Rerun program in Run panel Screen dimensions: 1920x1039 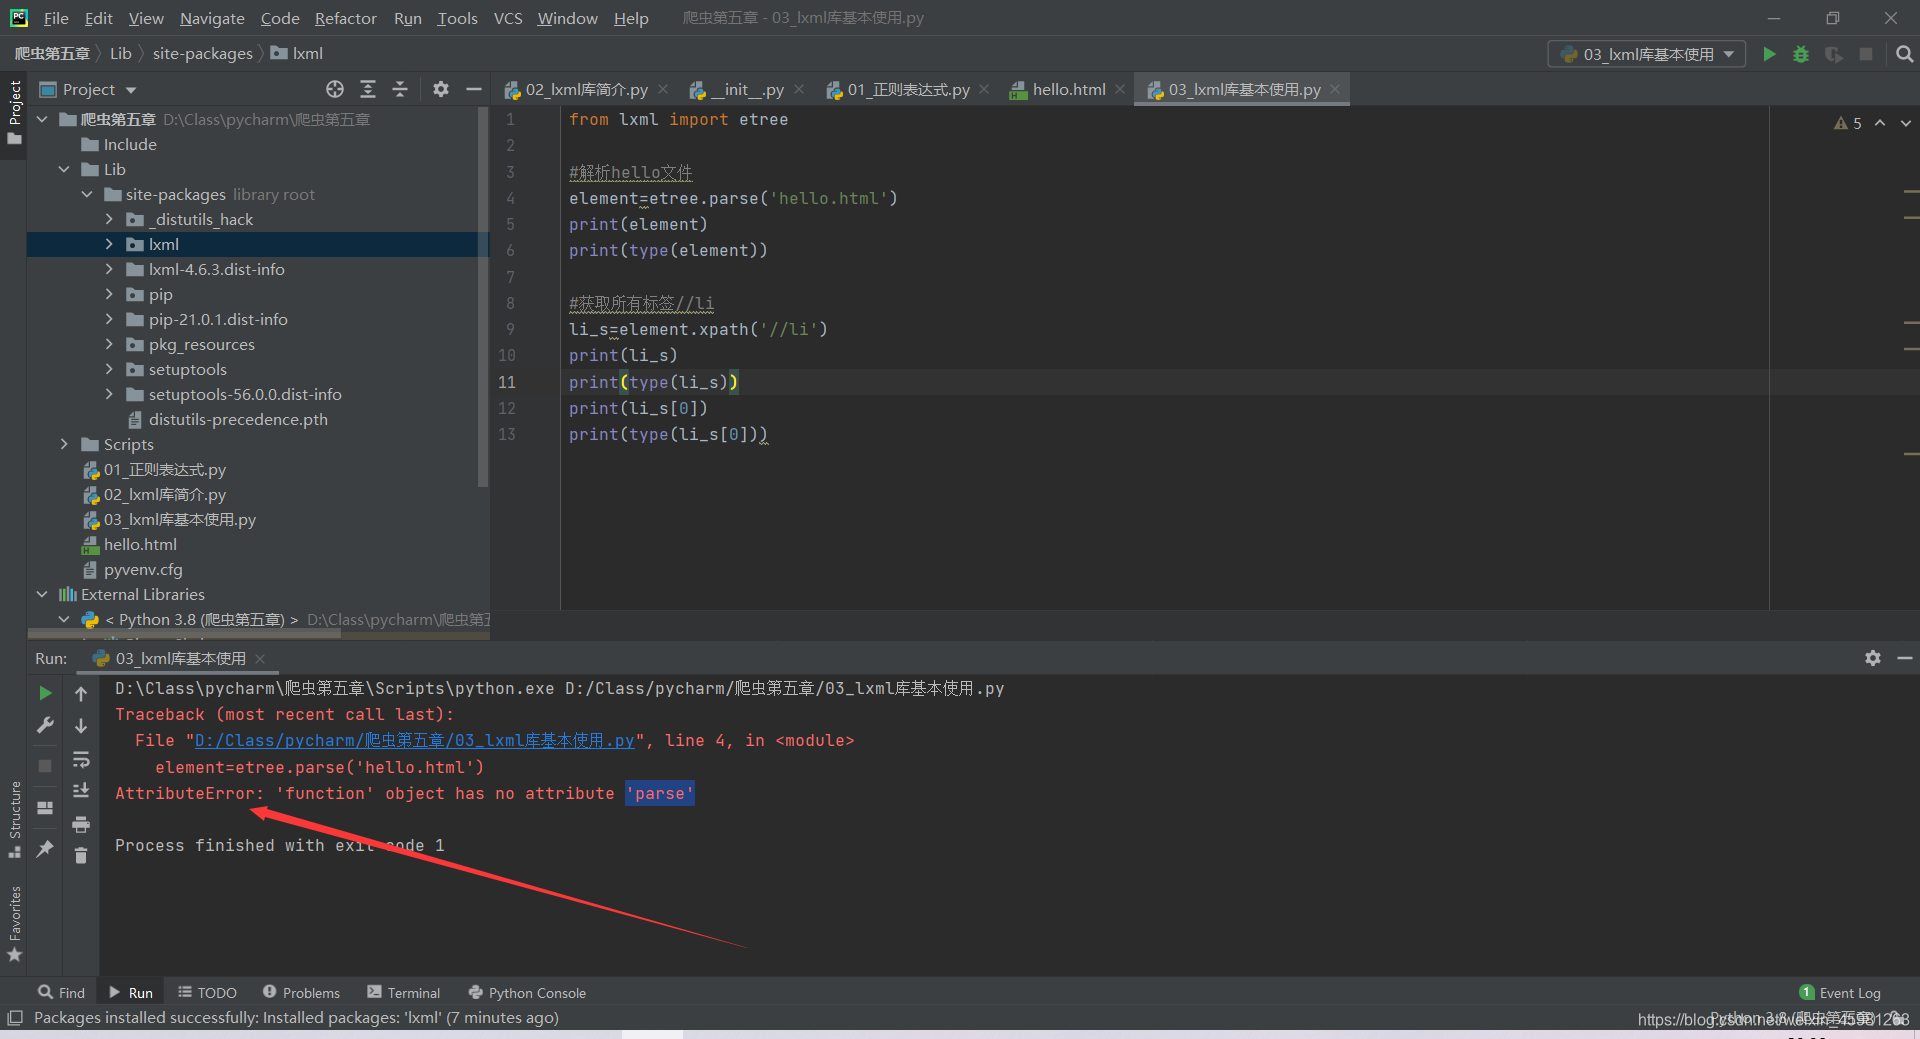coord(45,693)
